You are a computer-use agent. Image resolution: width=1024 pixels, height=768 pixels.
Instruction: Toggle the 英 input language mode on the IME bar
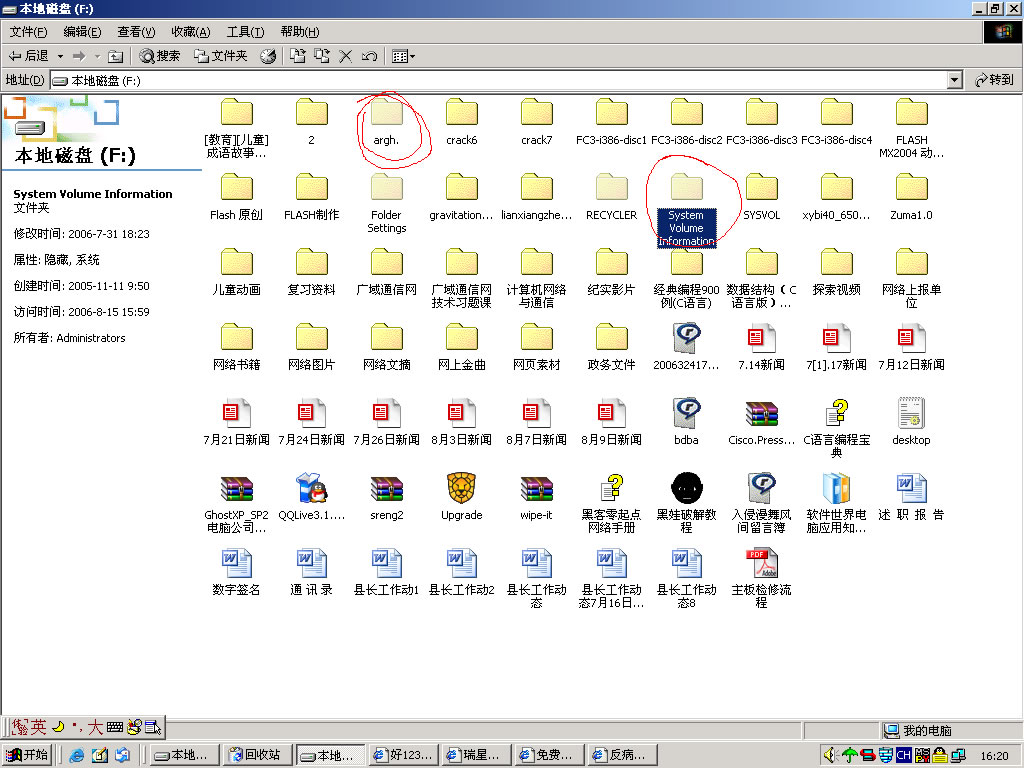[x=38, y=727]
